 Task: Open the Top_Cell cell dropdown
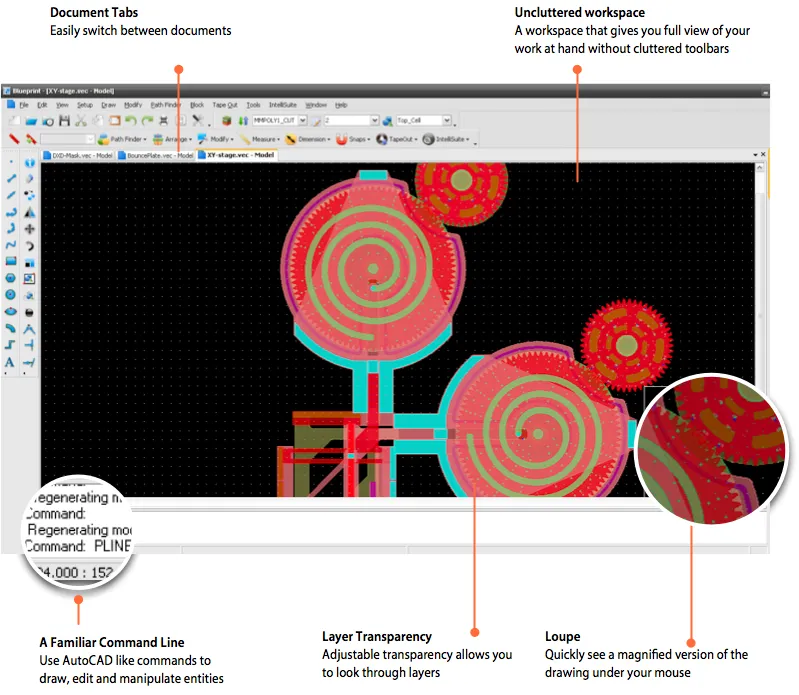click(x=447, y=120)
